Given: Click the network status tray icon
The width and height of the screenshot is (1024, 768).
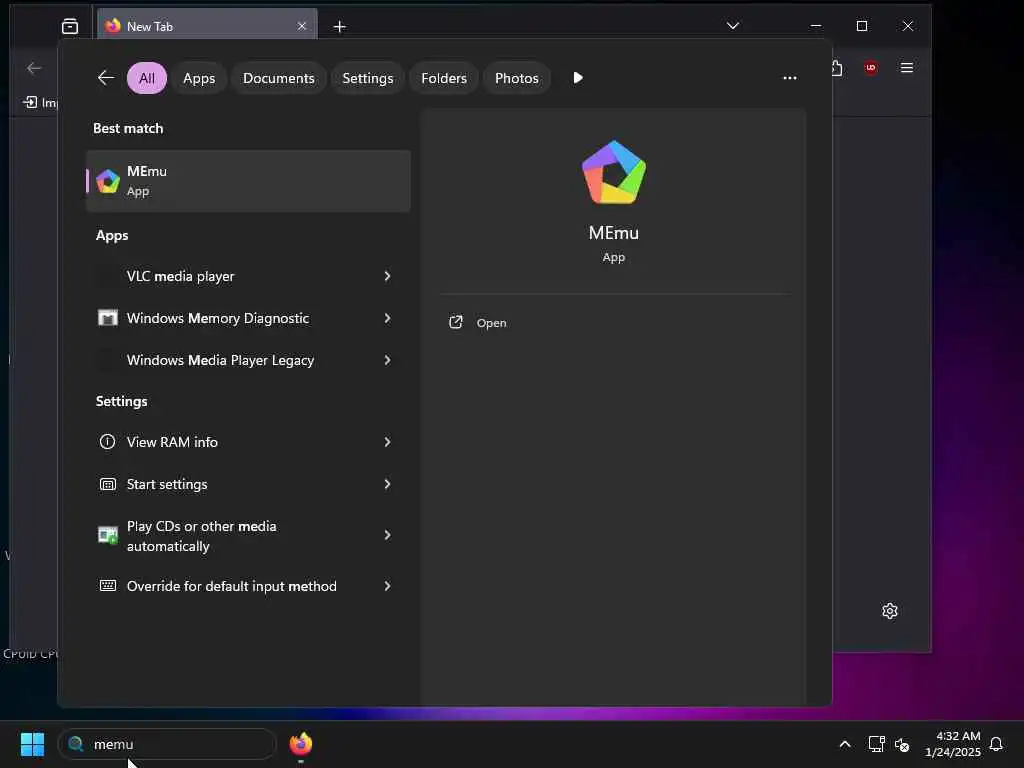Looking at the screenshot, I should click(876, 744).
